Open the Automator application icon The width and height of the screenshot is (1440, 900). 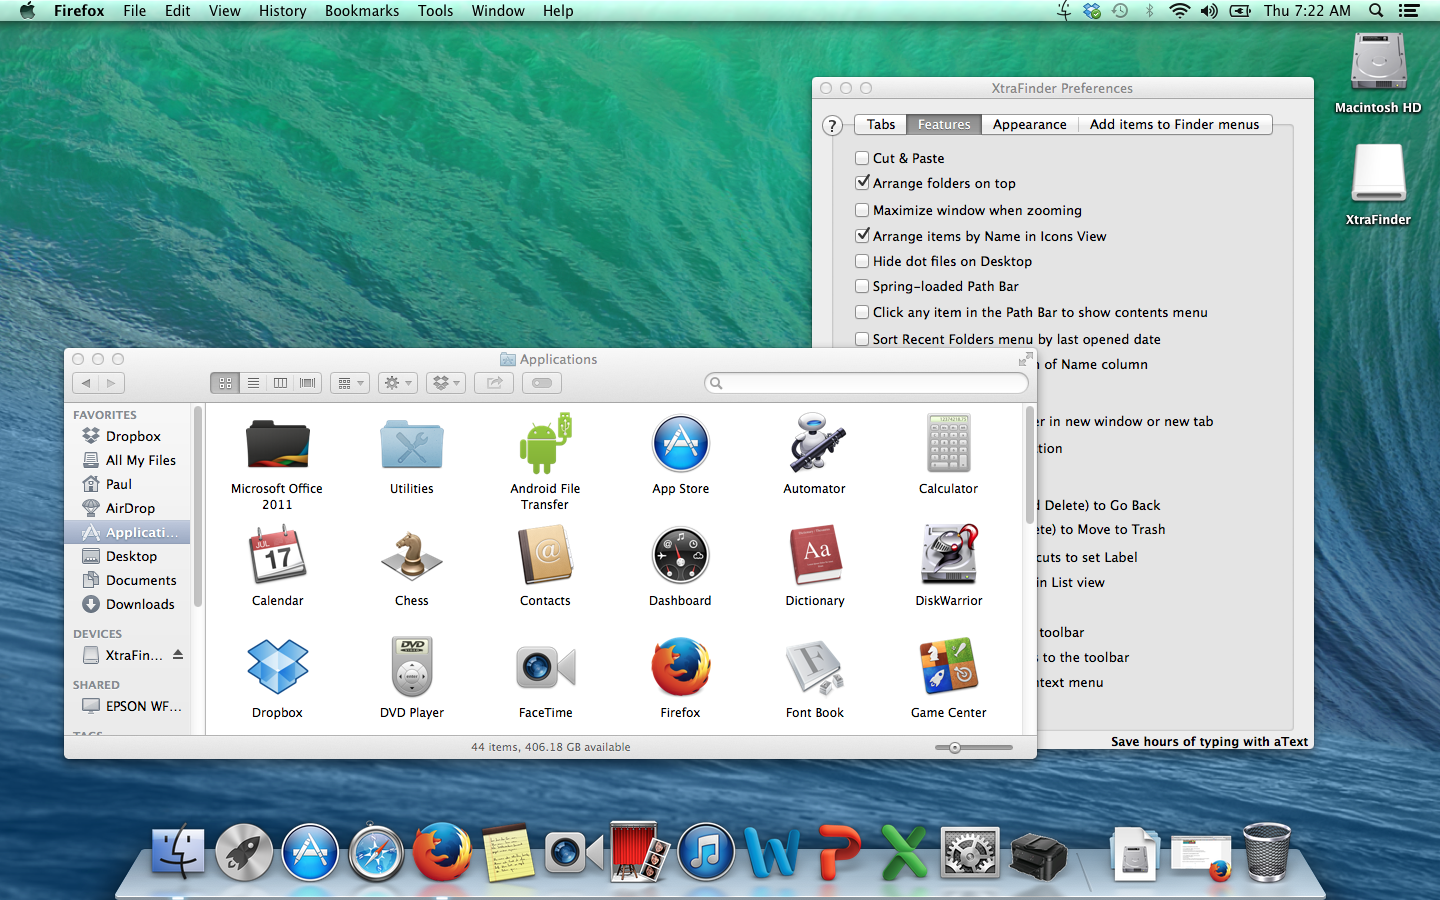(x=814, y=445)
